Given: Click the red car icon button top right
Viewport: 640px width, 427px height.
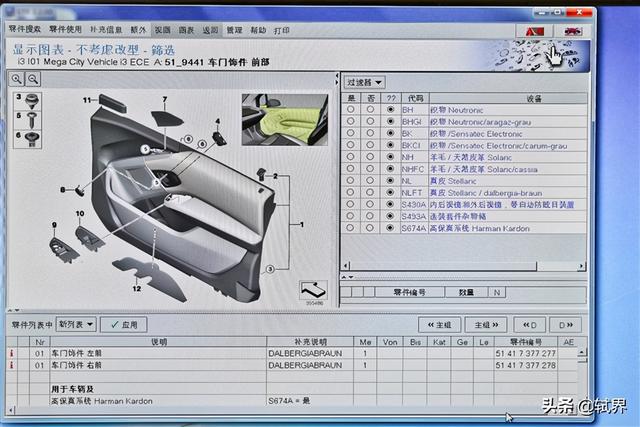Looking at the screenshot, I should pos(573,31).
